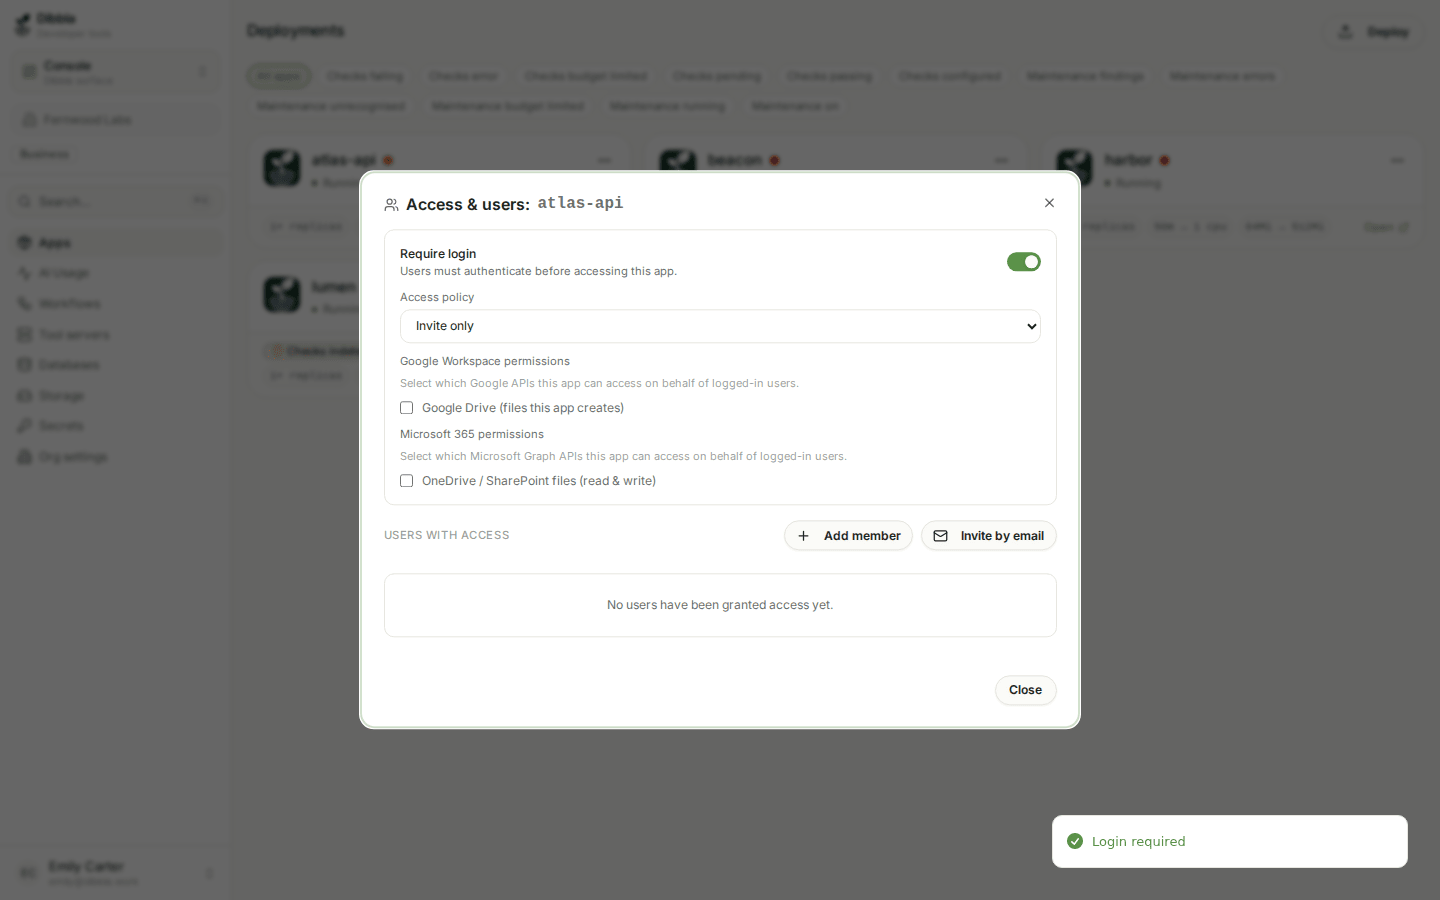The width and height of the screenshot is (1440, 900).
Task: Click the Dibble logo in the sidebar
Action: click(22, 24)
